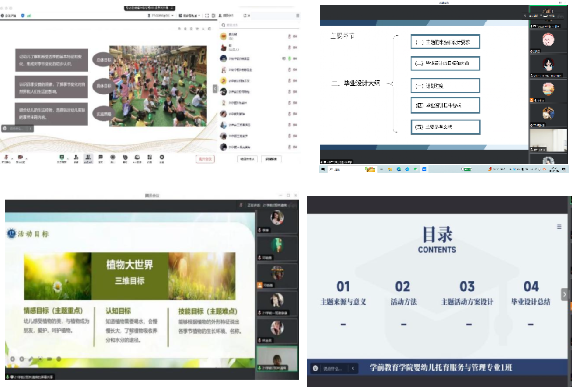This screenshot has height=388, width=572.
Task: Click the search field in the participants panel
Action: point(259,25)
